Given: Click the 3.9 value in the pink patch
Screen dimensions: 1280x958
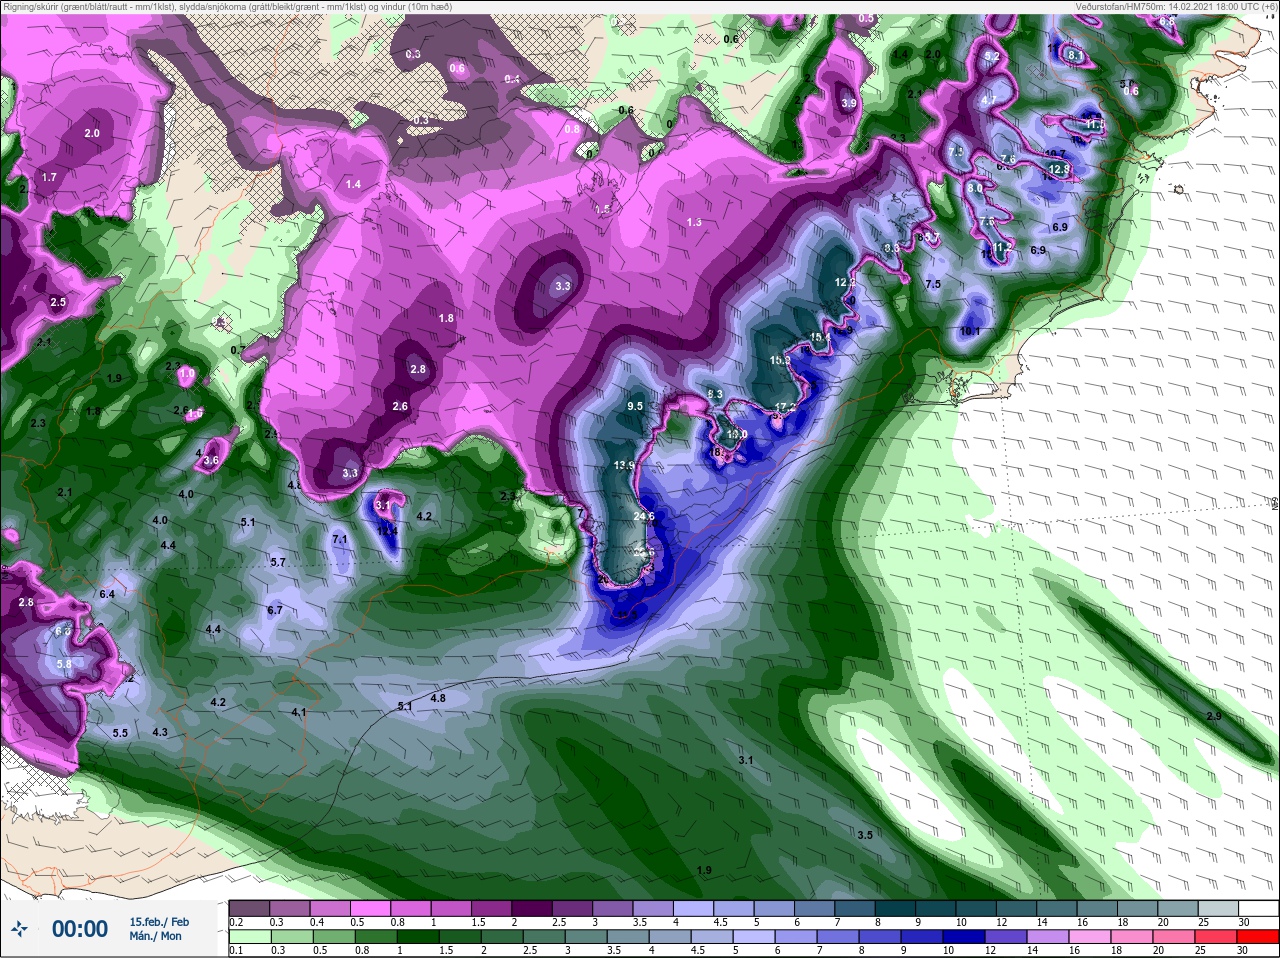Looking at the screenshot, I should pos(849,103).
